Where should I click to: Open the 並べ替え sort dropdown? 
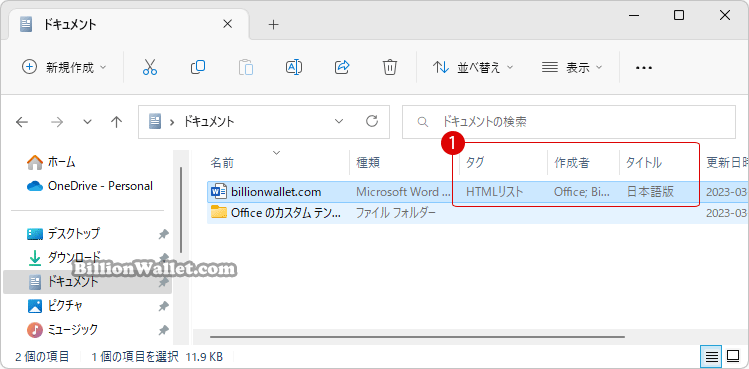472,67
